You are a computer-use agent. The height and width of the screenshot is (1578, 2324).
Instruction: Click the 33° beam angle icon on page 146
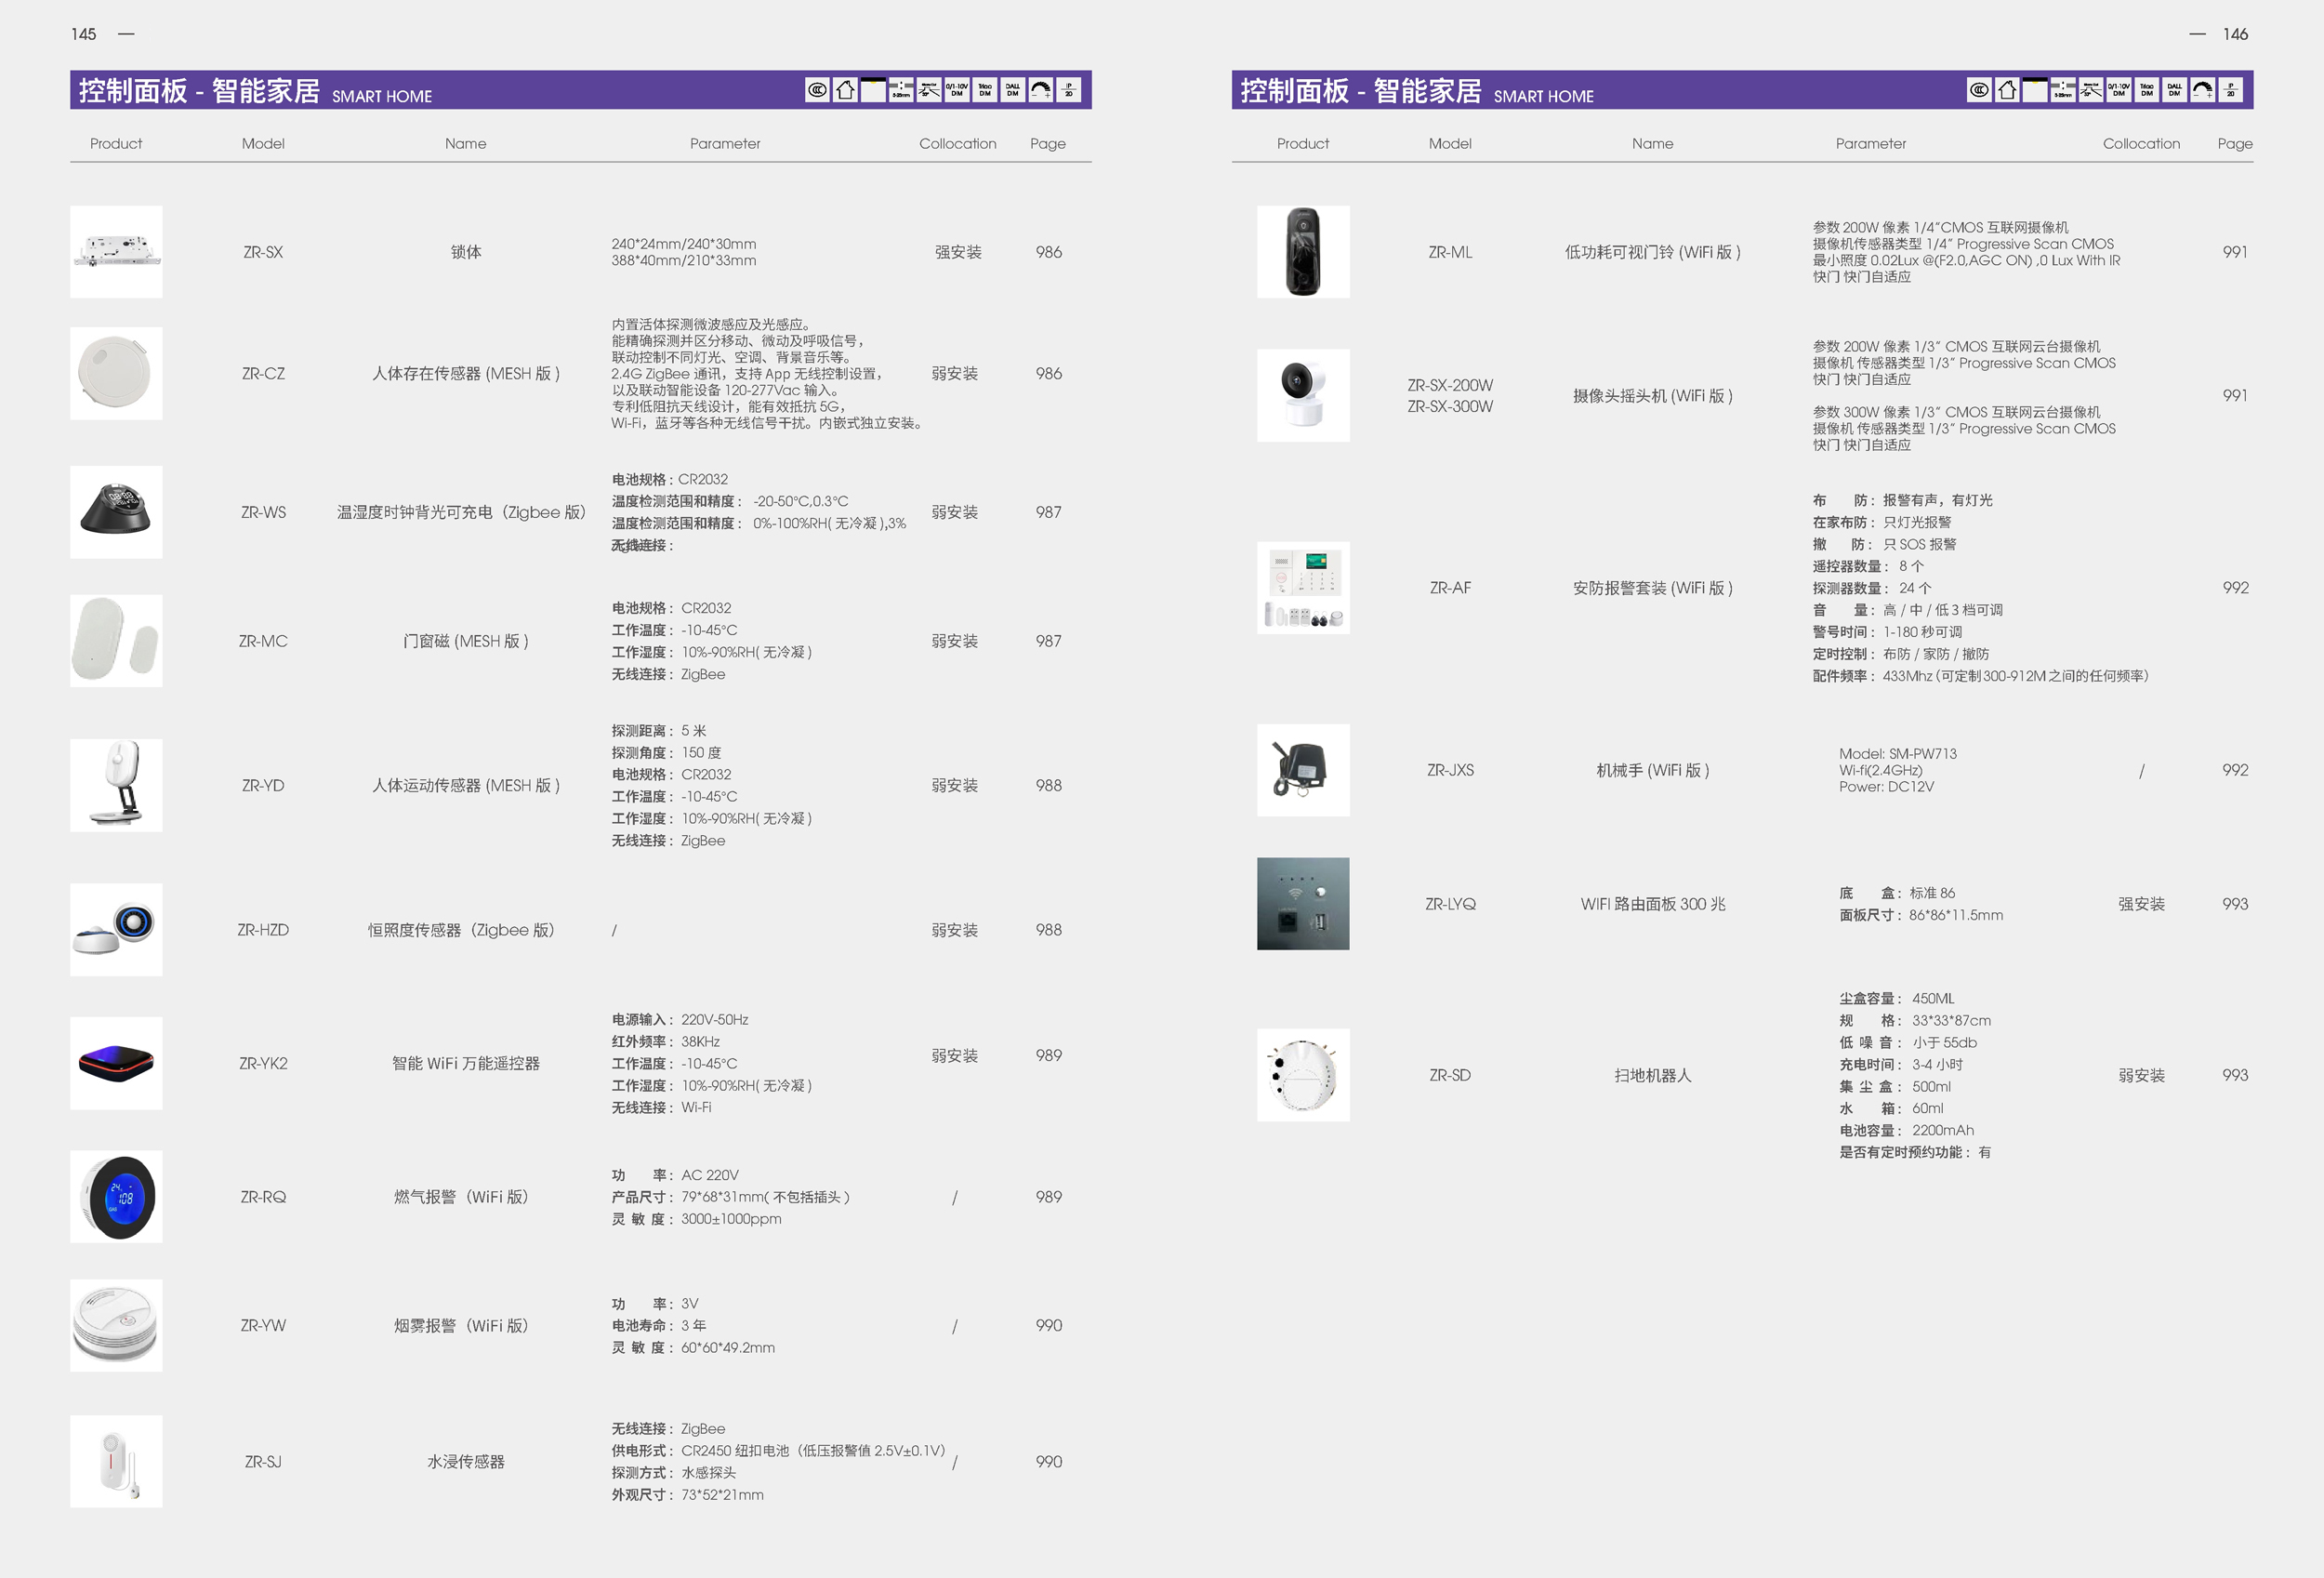[x=2091, y=90]
